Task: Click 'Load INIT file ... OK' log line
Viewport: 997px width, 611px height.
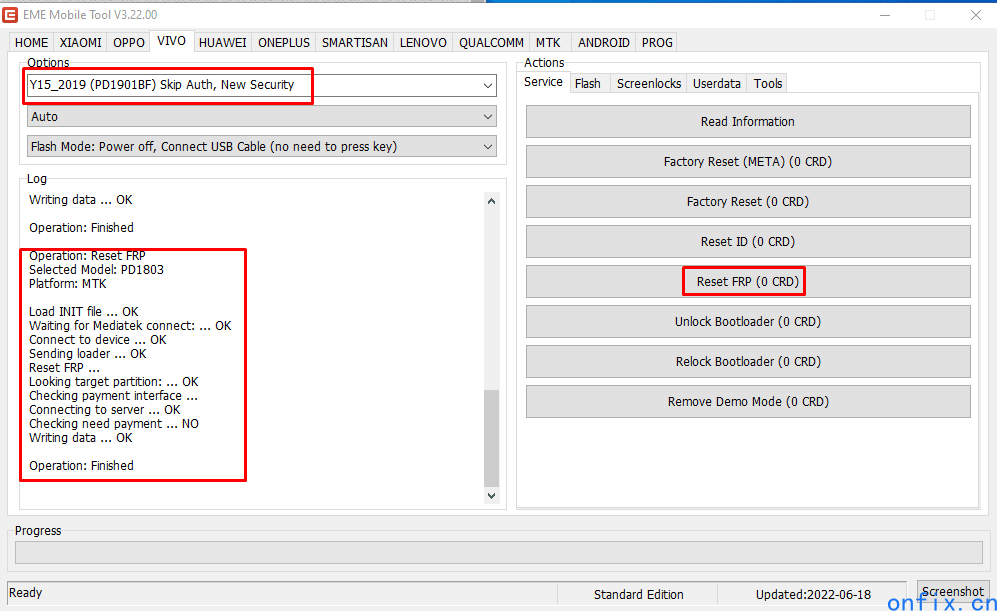Action: coord(83,312)
